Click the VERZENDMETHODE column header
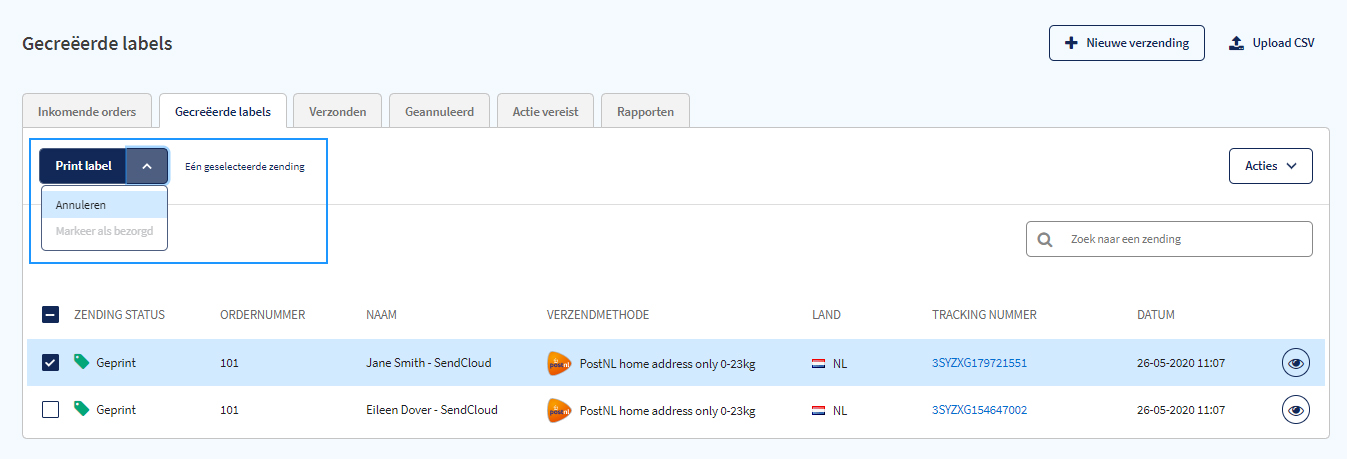1347x459 pixels. (x=598, y=315)
